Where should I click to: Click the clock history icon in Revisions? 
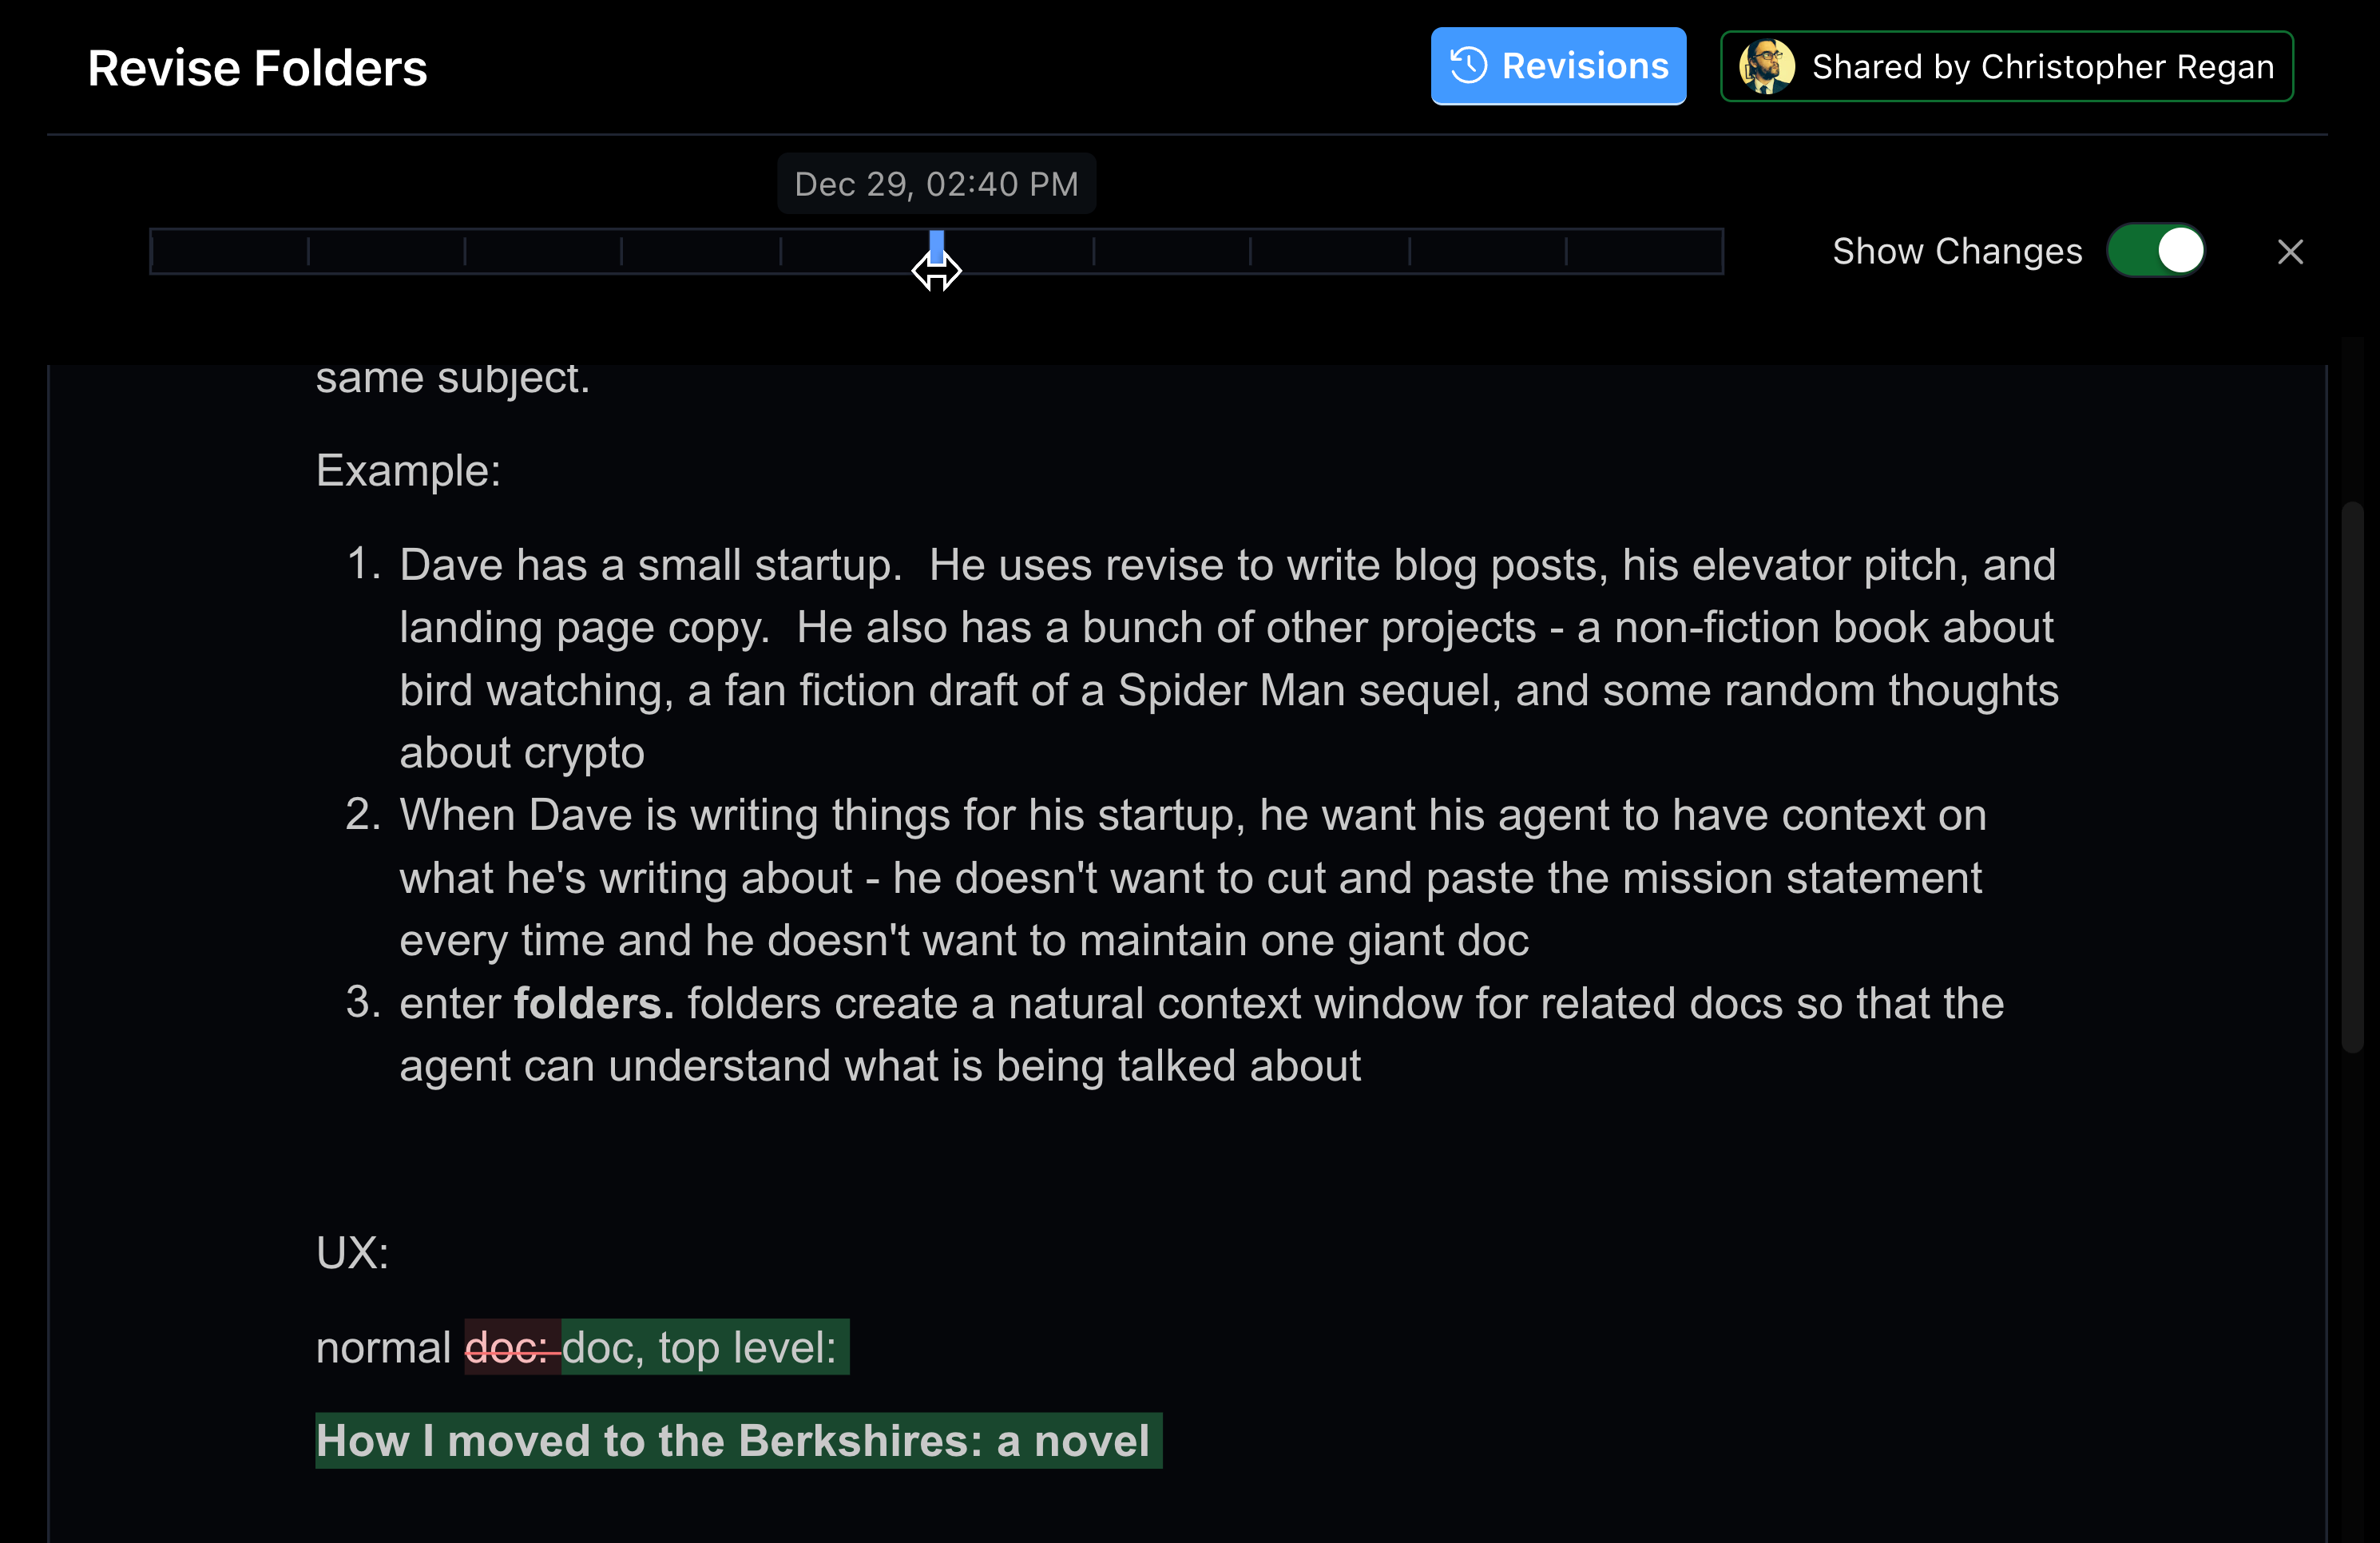1468,66
